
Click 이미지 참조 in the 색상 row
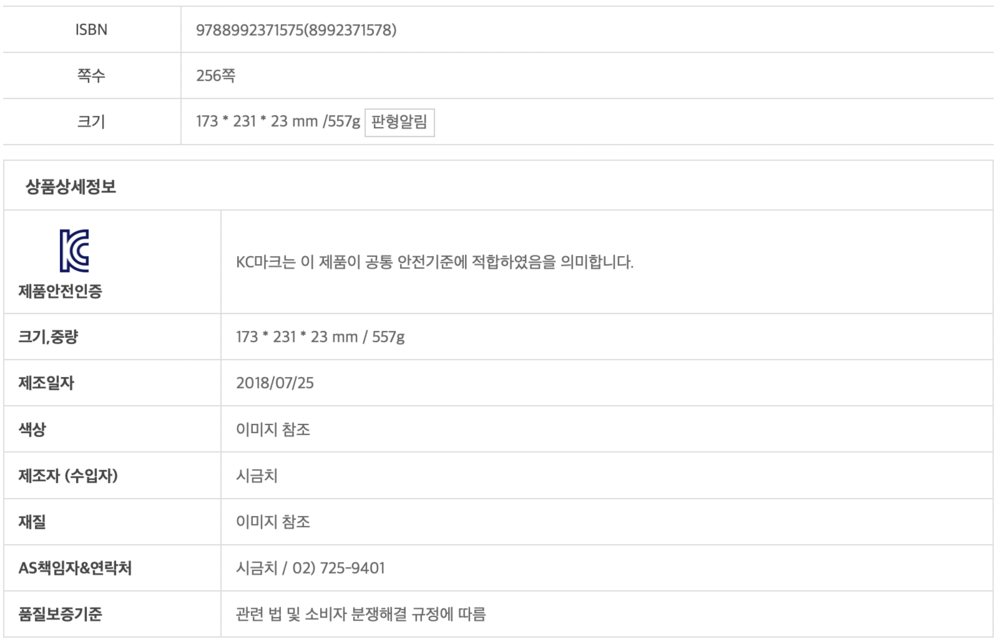274,429
